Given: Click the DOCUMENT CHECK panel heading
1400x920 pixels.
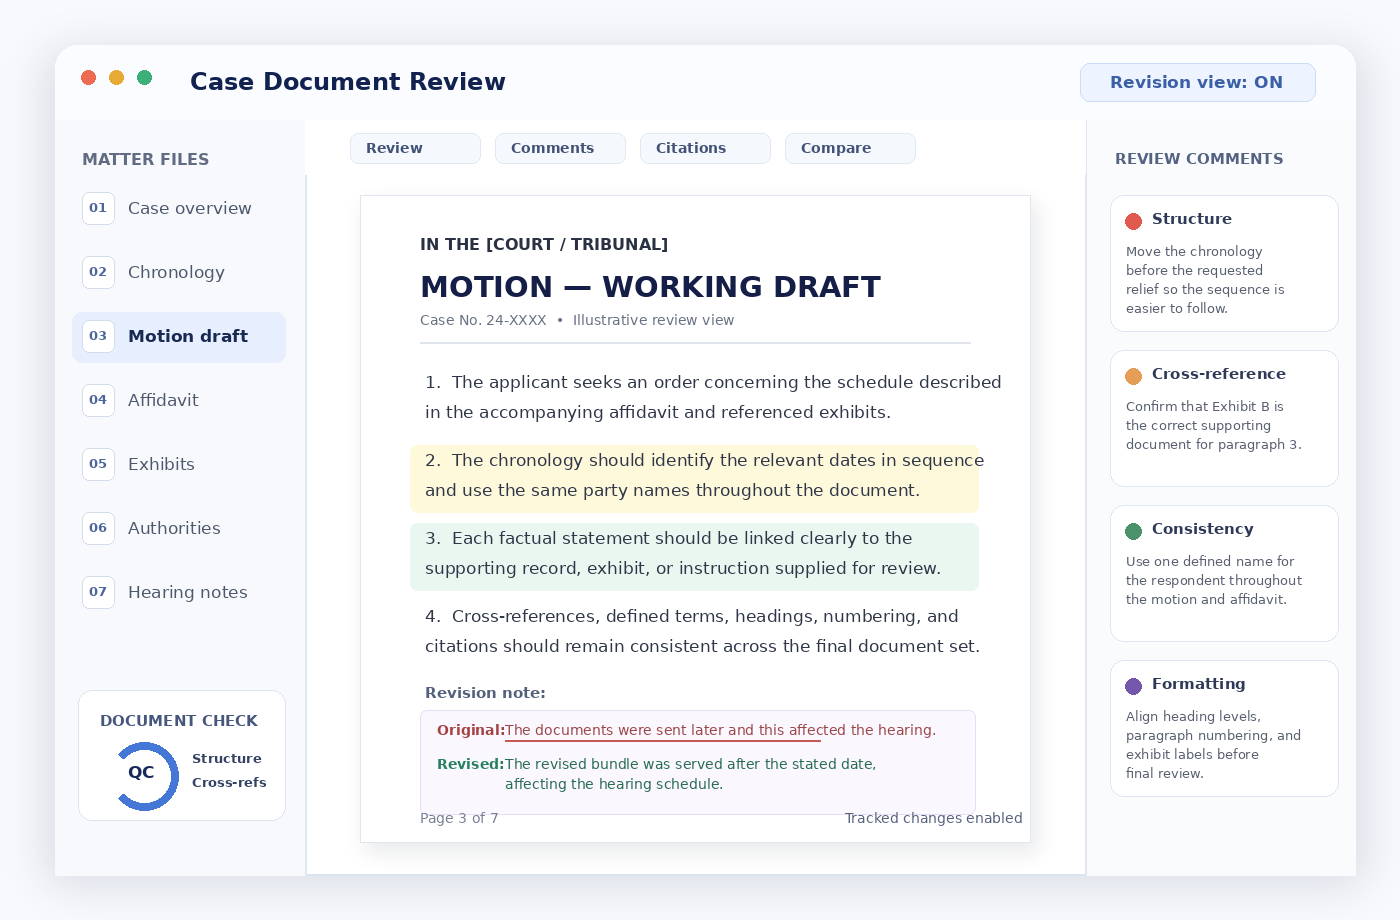Looking at the screenshot, I should pyautogui.click(x=179, y=721).
